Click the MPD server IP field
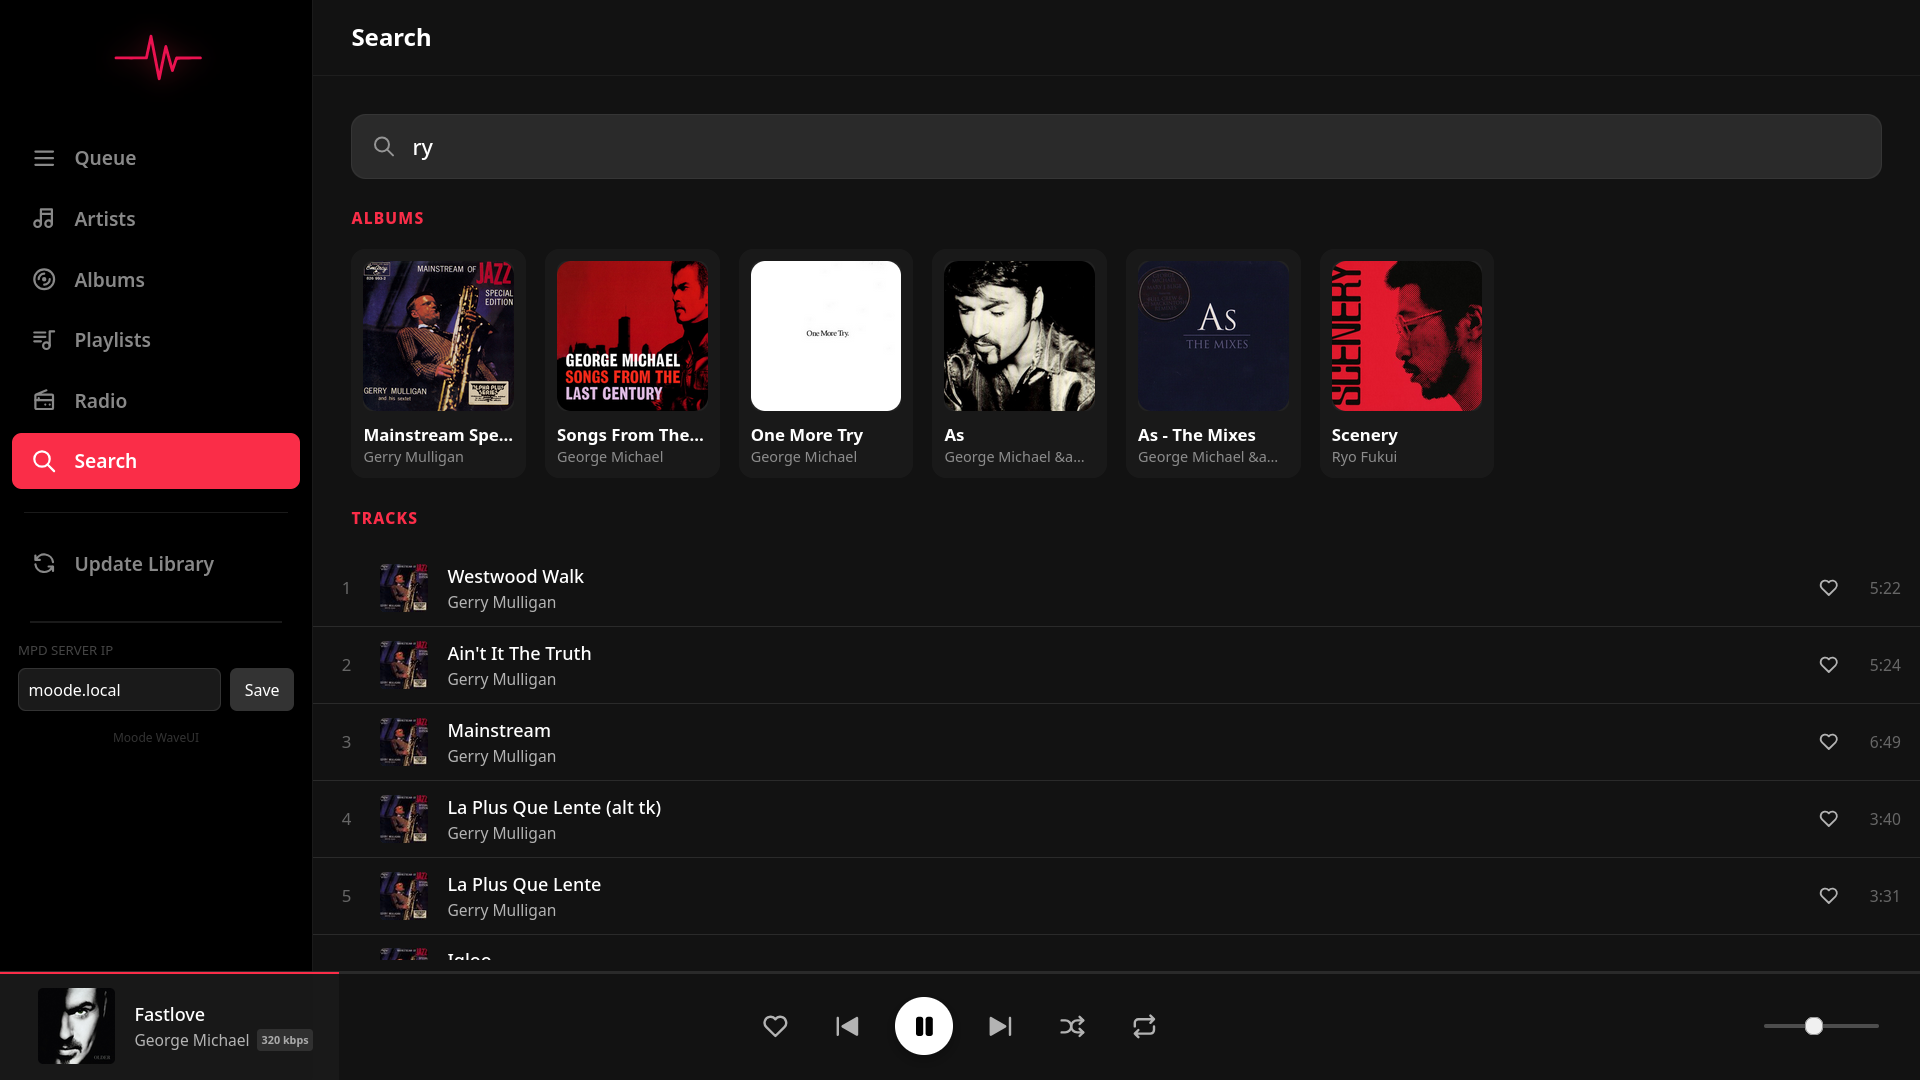 [x=119, y=690]
